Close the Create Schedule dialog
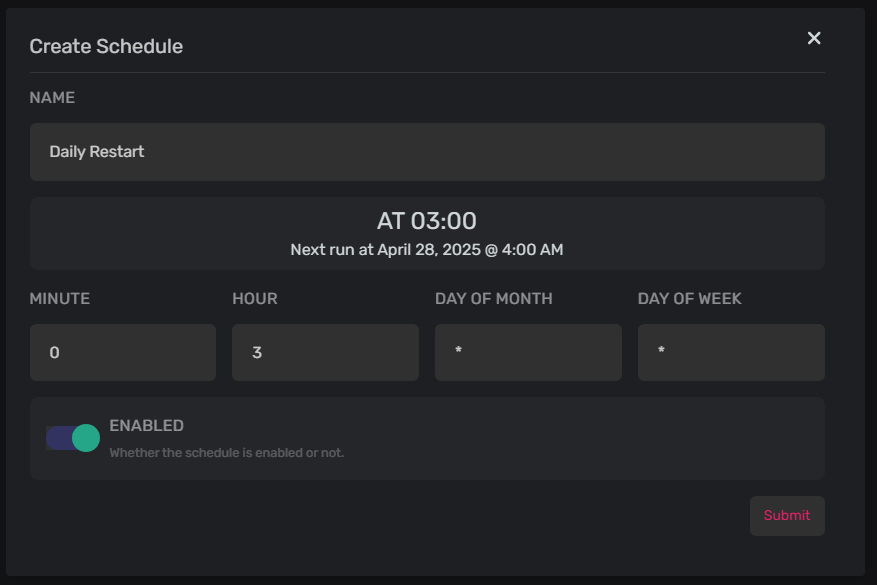Screen dimensions: 877x585 [814, 38]
